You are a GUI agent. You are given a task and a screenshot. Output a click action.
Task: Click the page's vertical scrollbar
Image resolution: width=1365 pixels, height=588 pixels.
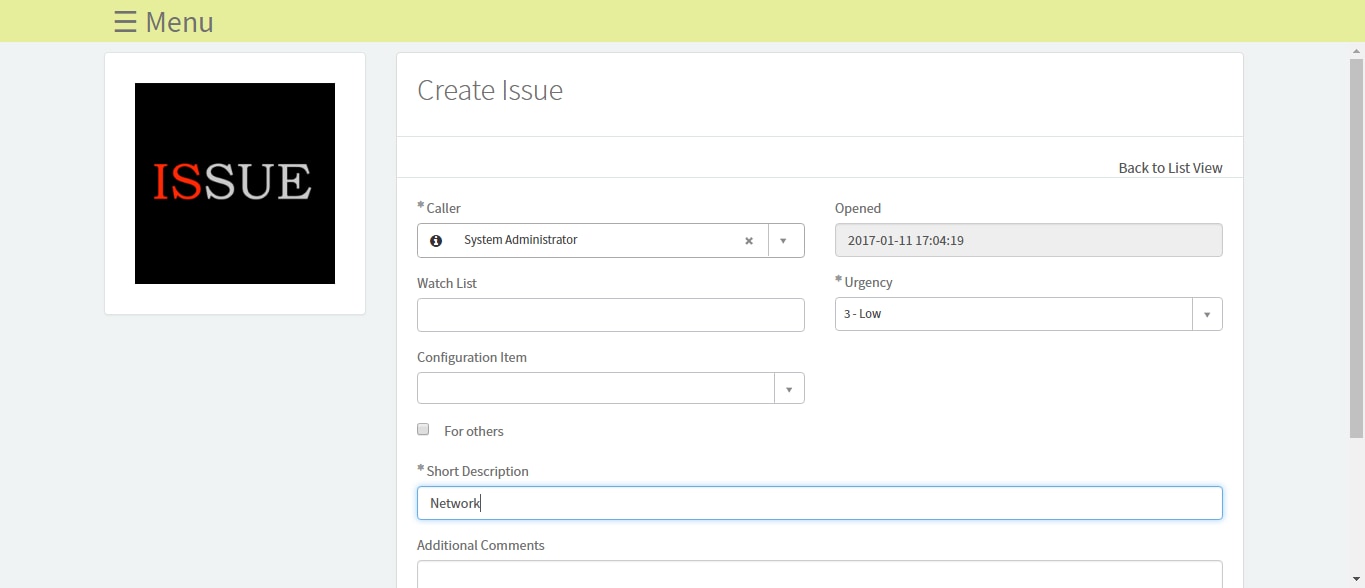click(1357, 248)
